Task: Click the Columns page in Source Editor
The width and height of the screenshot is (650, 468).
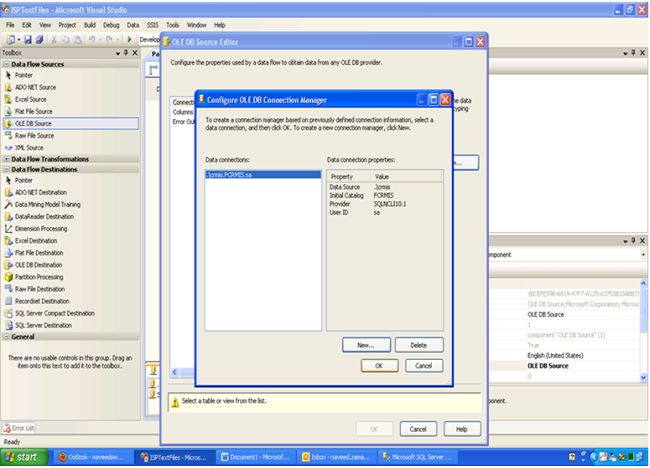Action: 183,112
